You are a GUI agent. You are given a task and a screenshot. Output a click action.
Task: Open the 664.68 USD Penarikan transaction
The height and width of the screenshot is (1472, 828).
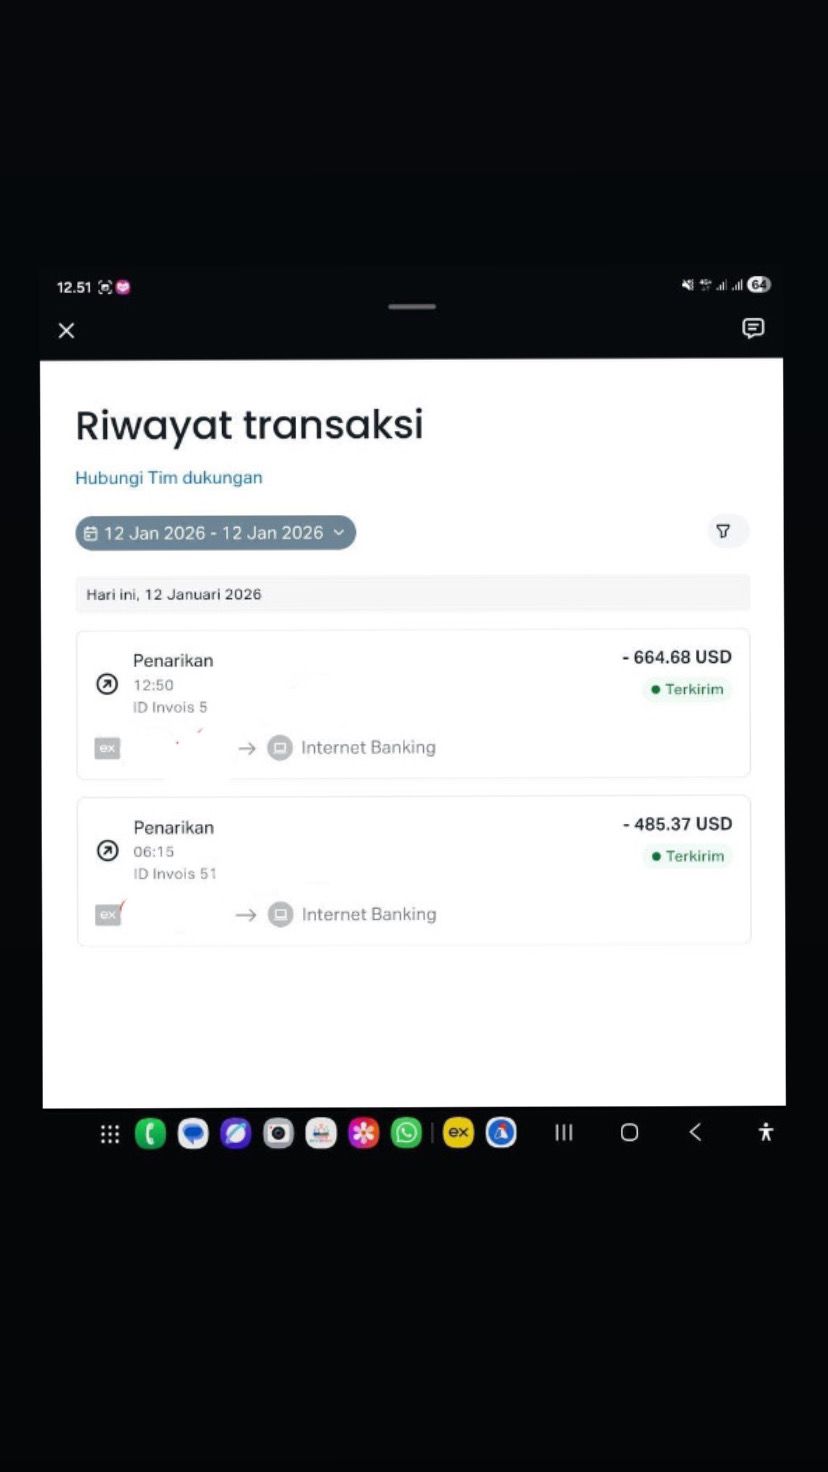pos(413,704)
